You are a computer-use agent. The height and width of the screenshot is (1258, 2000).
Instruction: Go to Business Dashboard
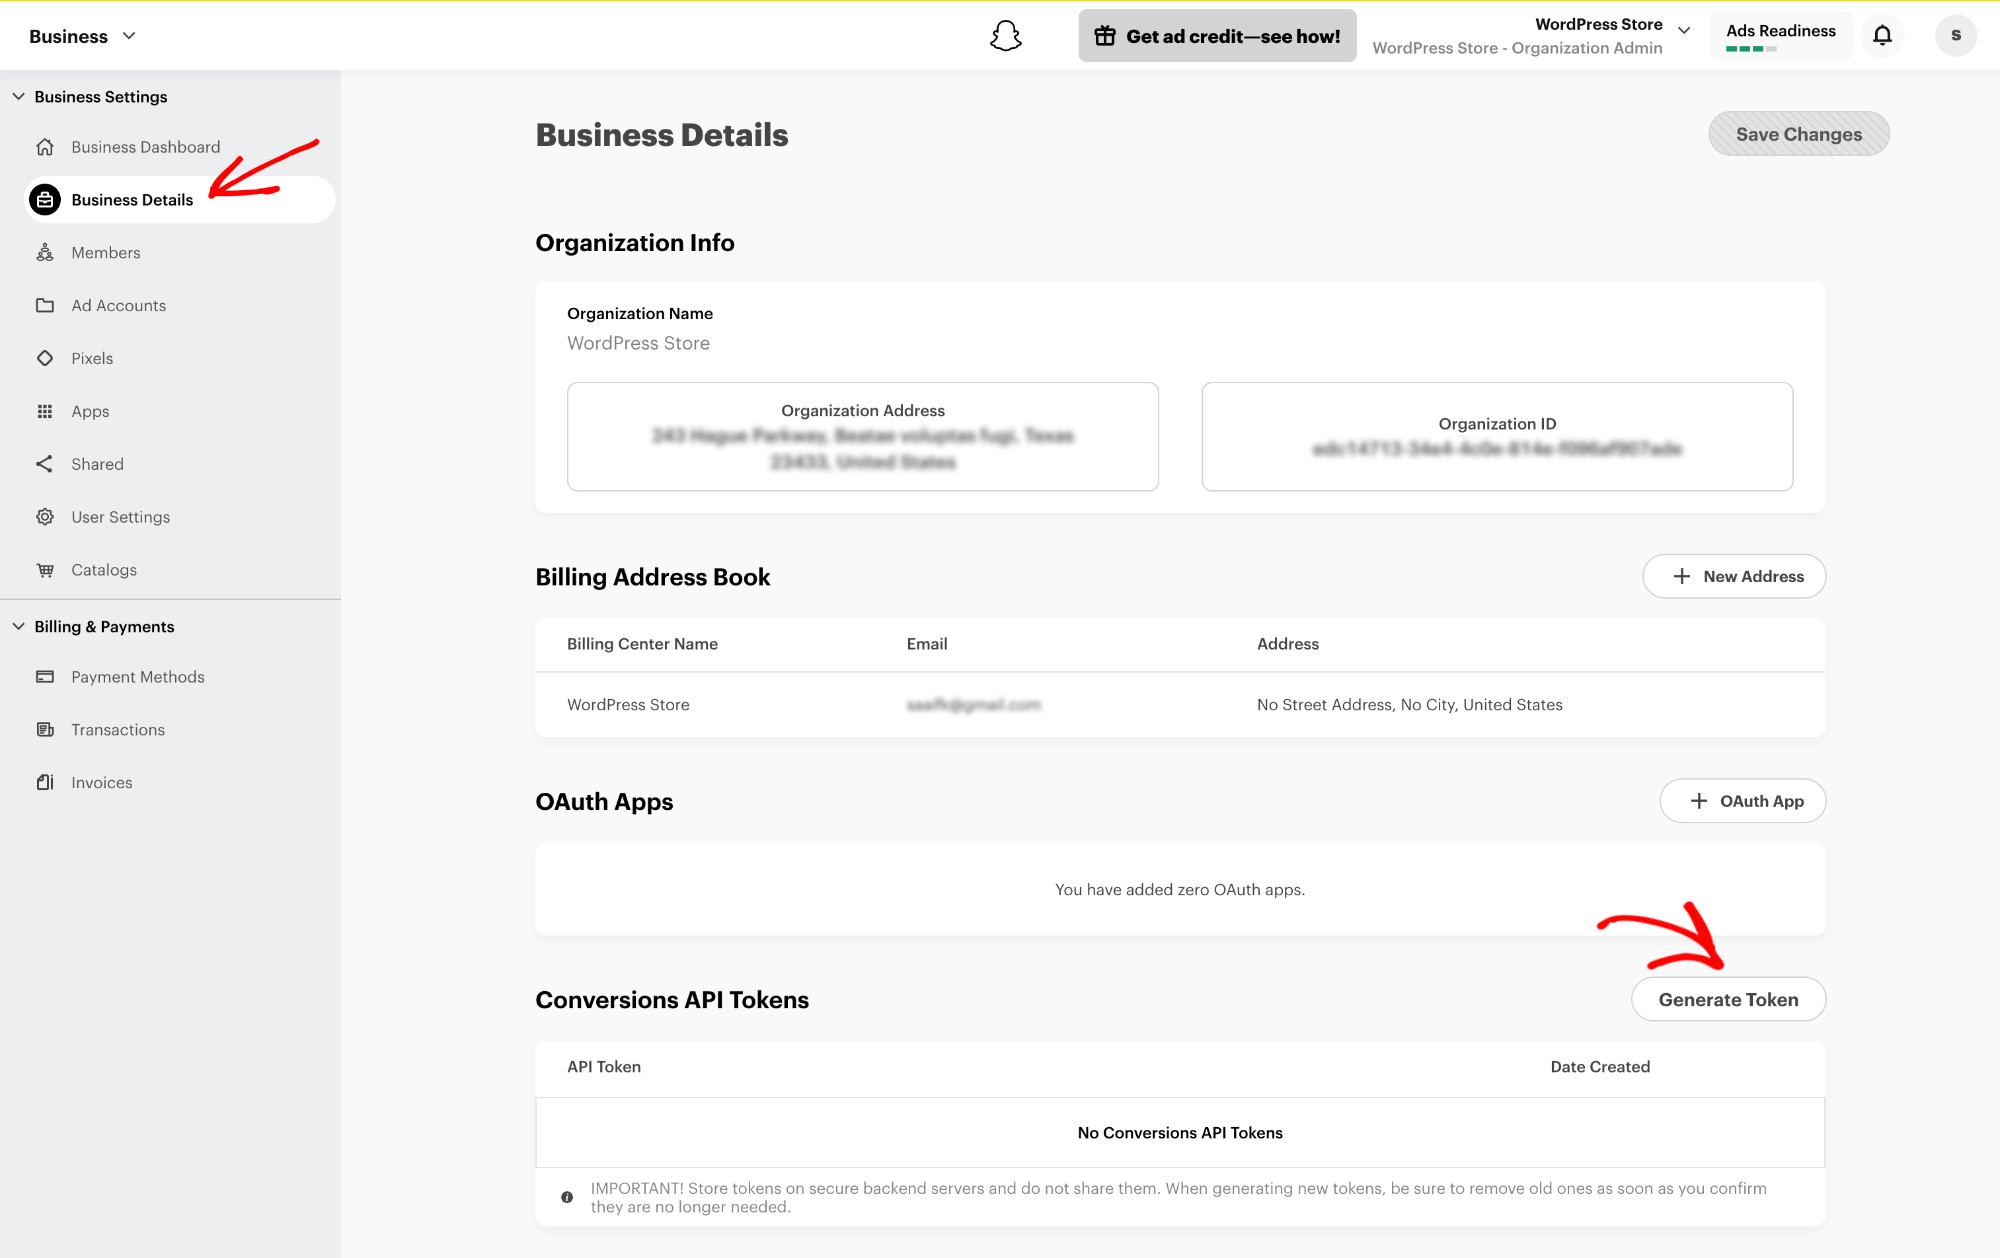coord(145,147)
